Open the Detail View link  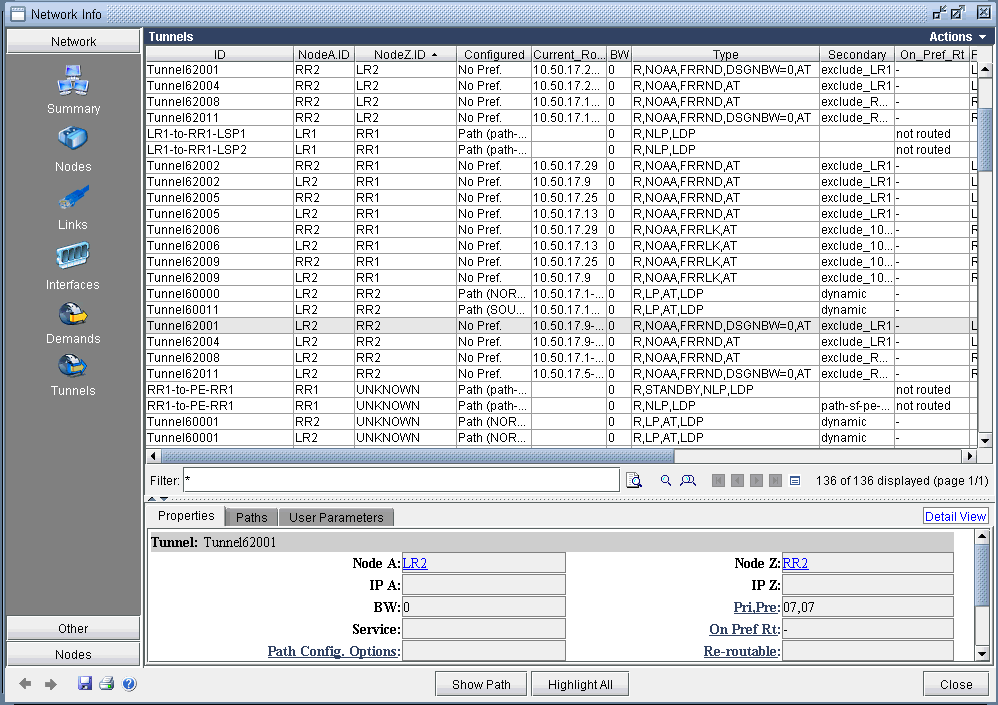coord(955,516)
